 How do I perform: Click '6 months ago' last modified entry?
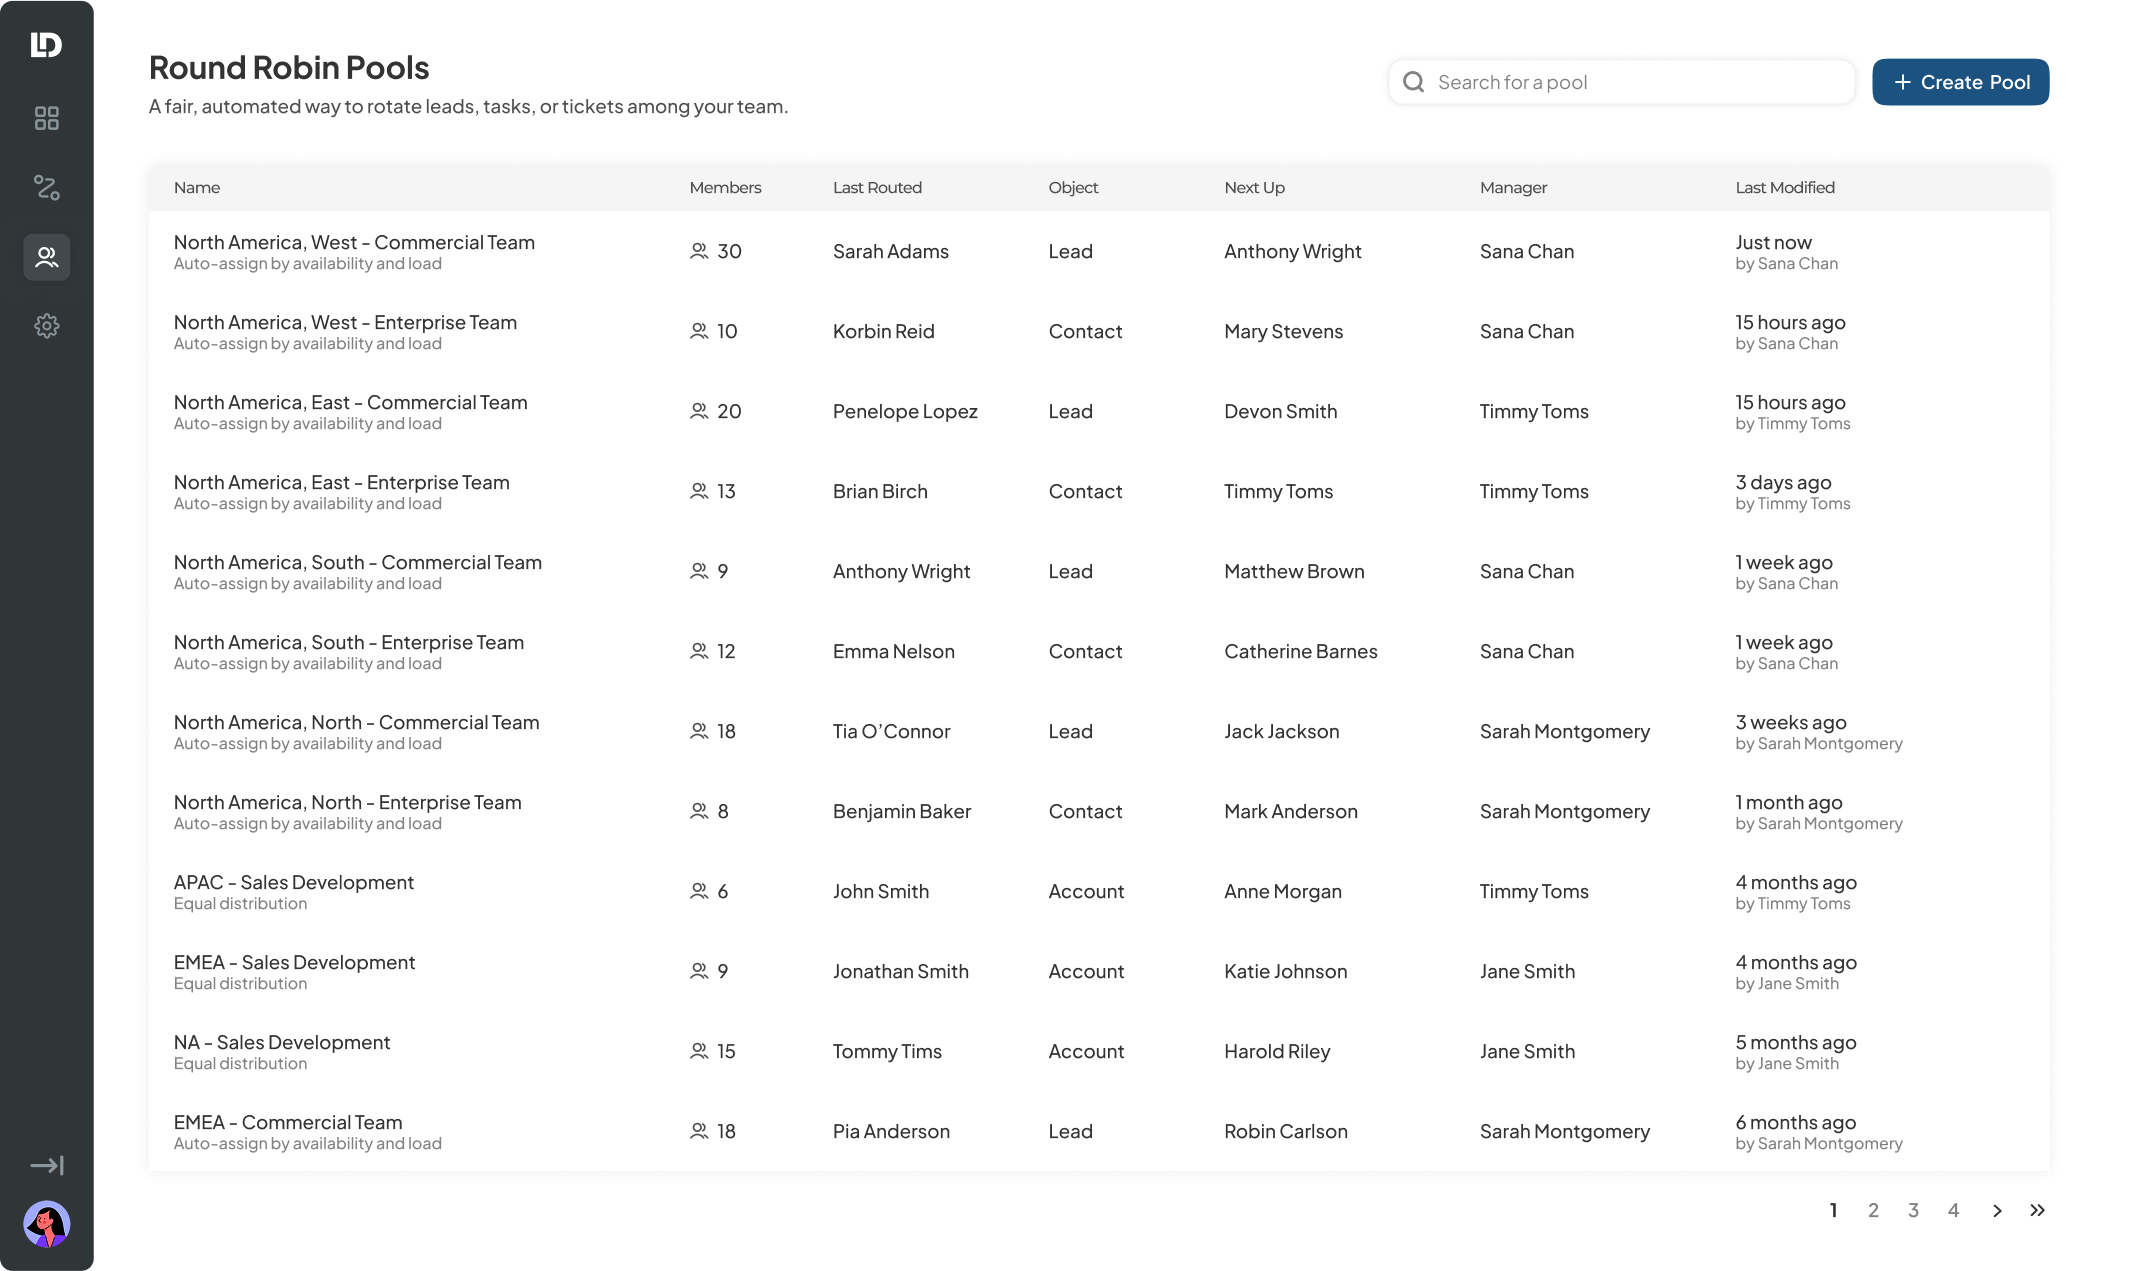point(1795,1123)
